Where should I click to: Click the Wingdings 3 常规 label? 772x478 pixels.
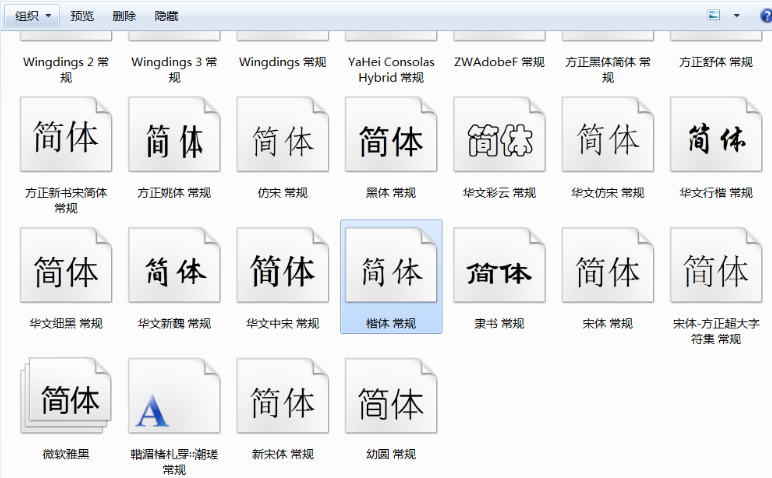[174, 69]
